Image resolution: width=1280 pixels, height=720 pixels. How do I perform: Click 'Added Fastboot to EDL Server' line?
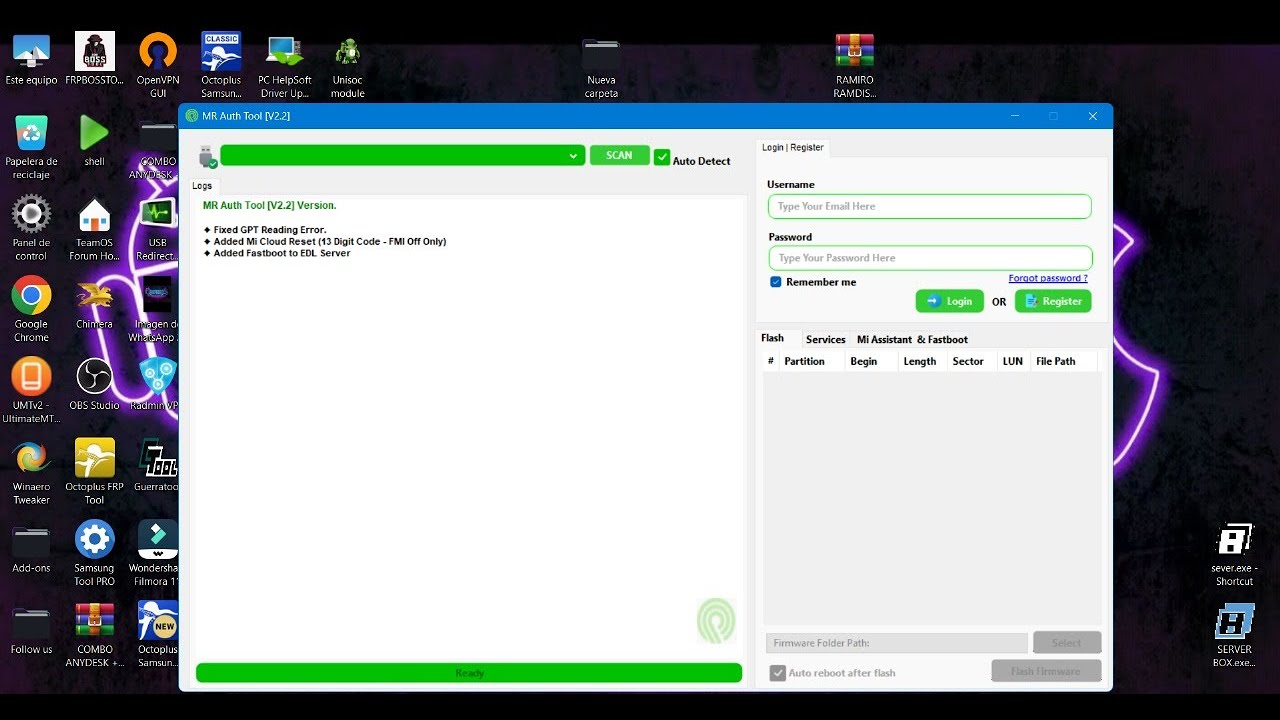[277, 254]
